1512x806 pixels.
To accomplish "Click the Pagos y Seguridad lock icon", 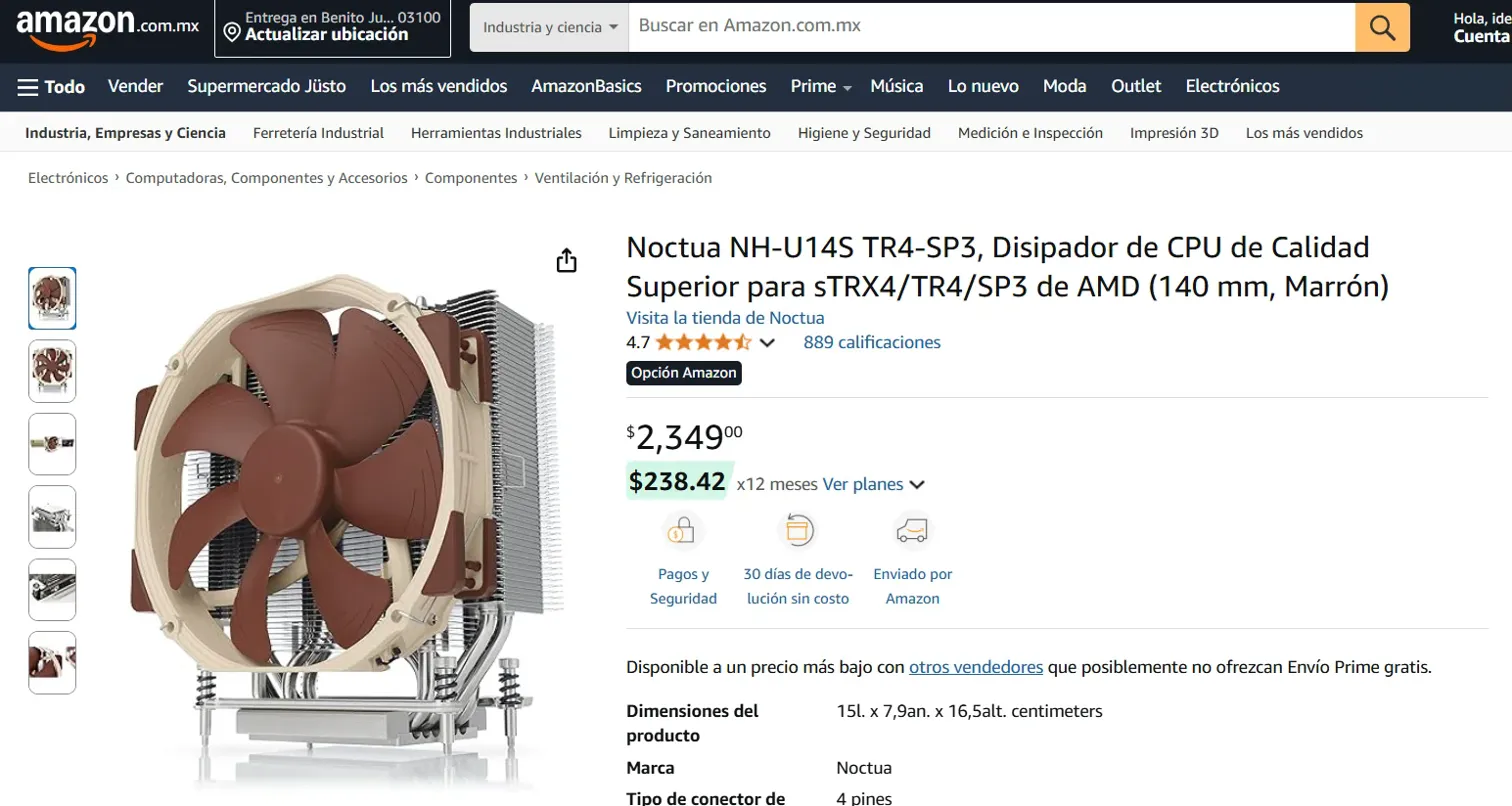I will [684, 530].
